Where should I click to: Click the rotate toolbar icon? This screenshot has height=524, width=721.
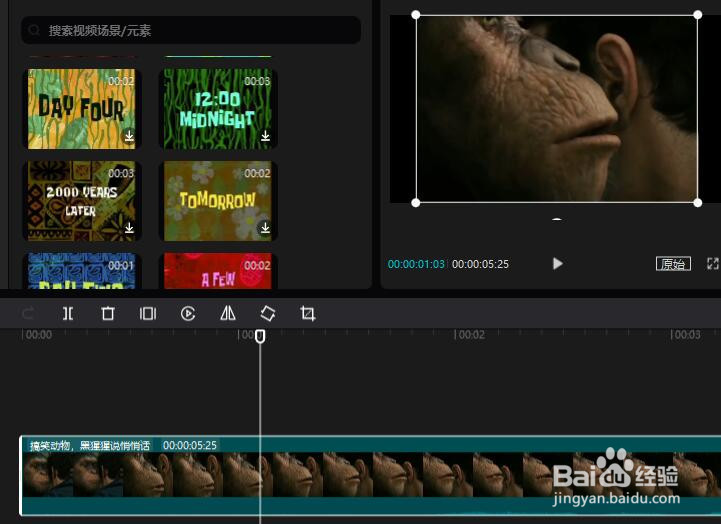pyautogui.click(x=268, y=313)
